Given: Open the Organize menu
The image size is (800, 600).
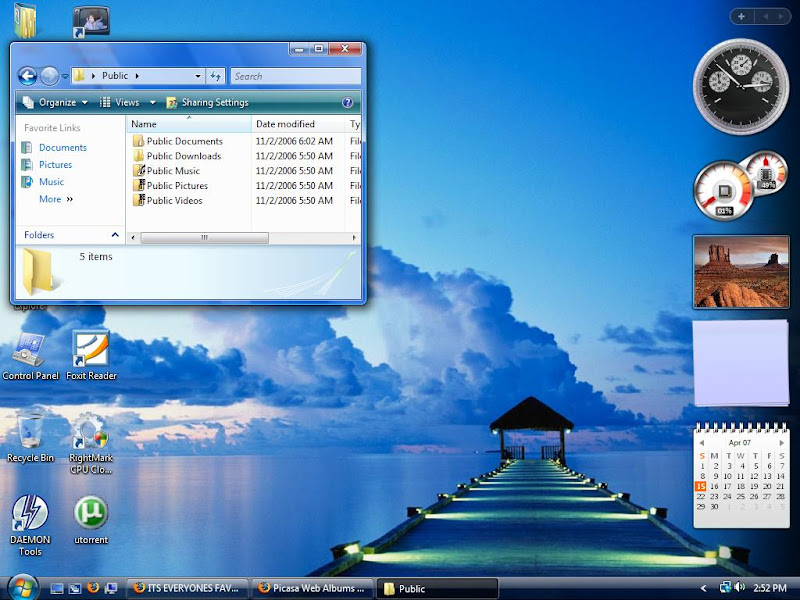Looking at the screenshot, I should point(56,102).
